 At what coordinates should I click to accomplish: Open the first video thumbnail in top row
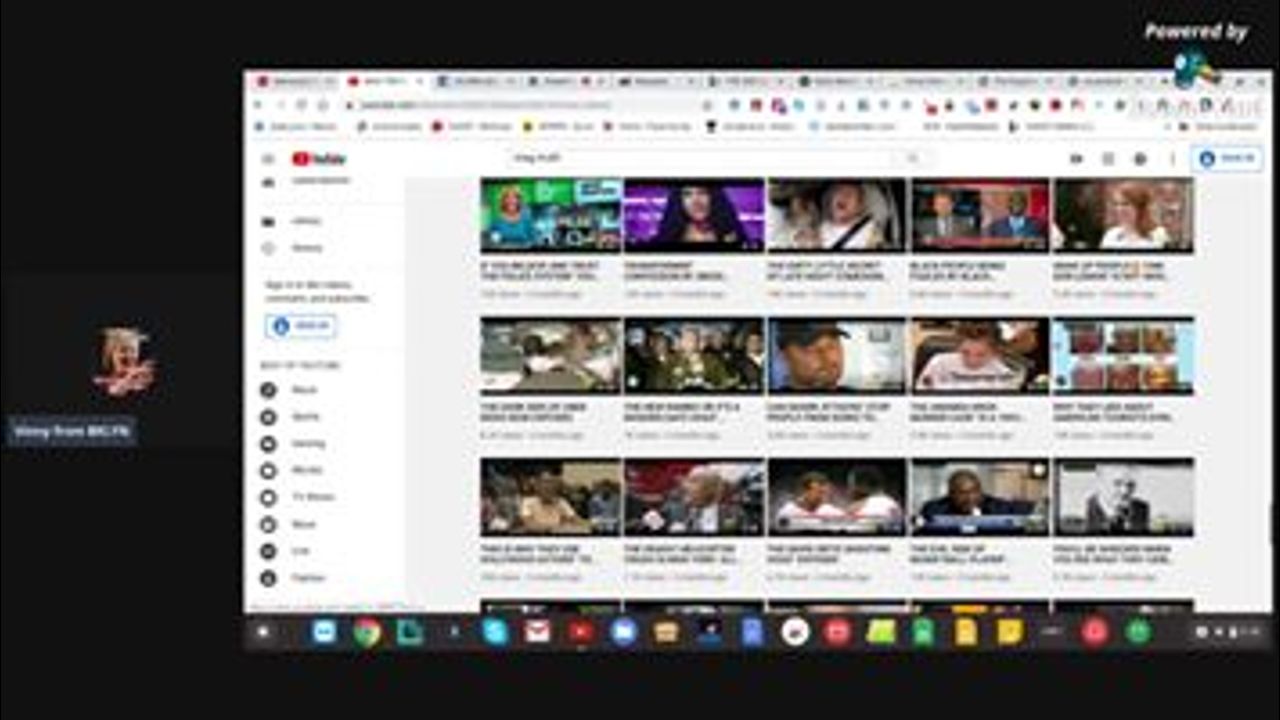click(550, 214)
